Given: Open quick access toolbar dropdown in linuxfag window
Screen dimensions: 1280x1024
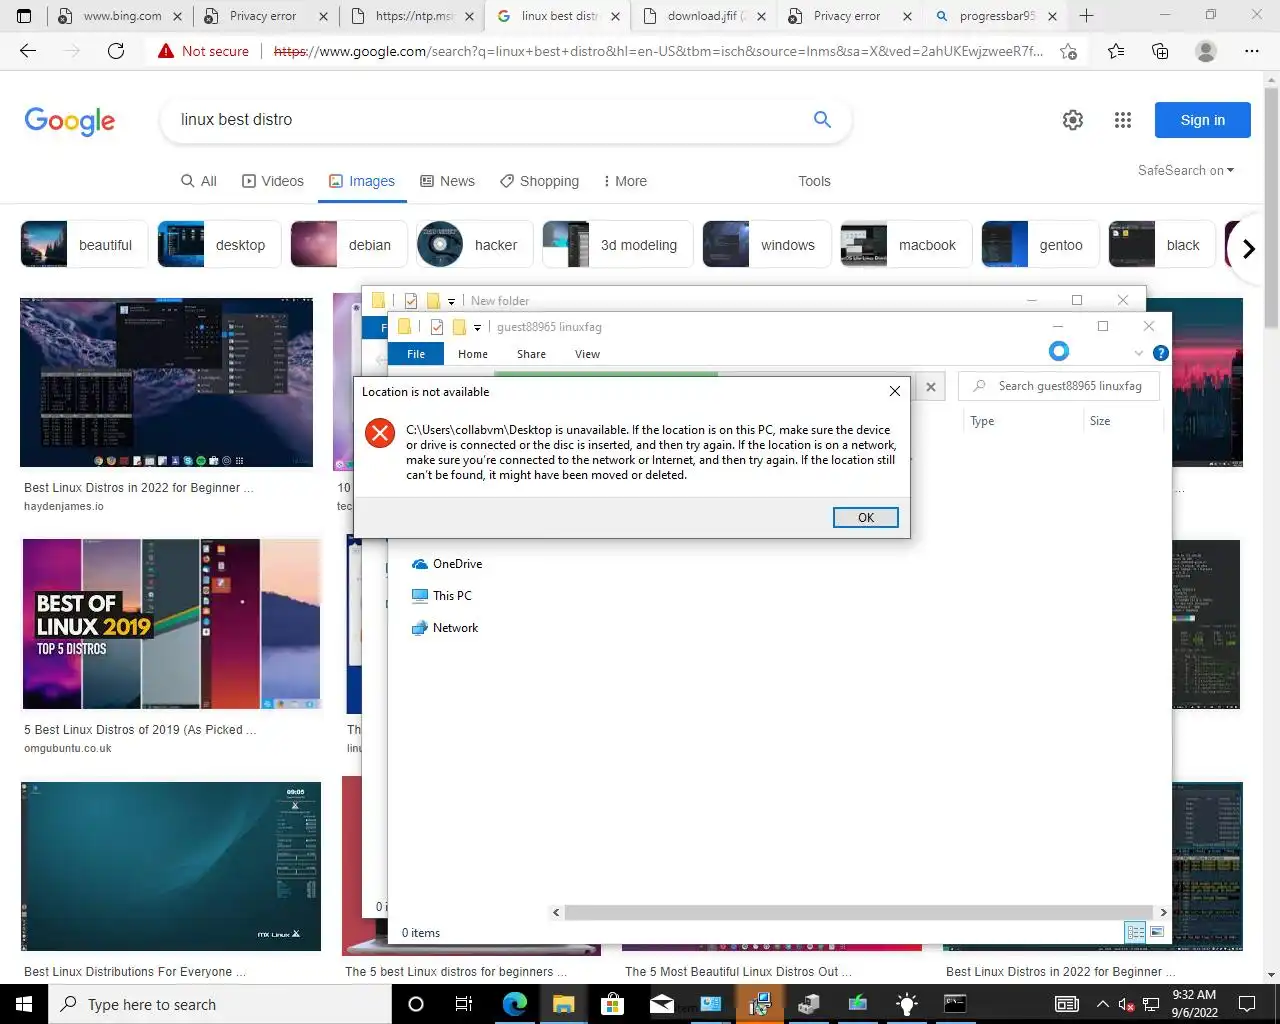Looking at the screenshot, I should pyautogui.click(x=477, y=327).
